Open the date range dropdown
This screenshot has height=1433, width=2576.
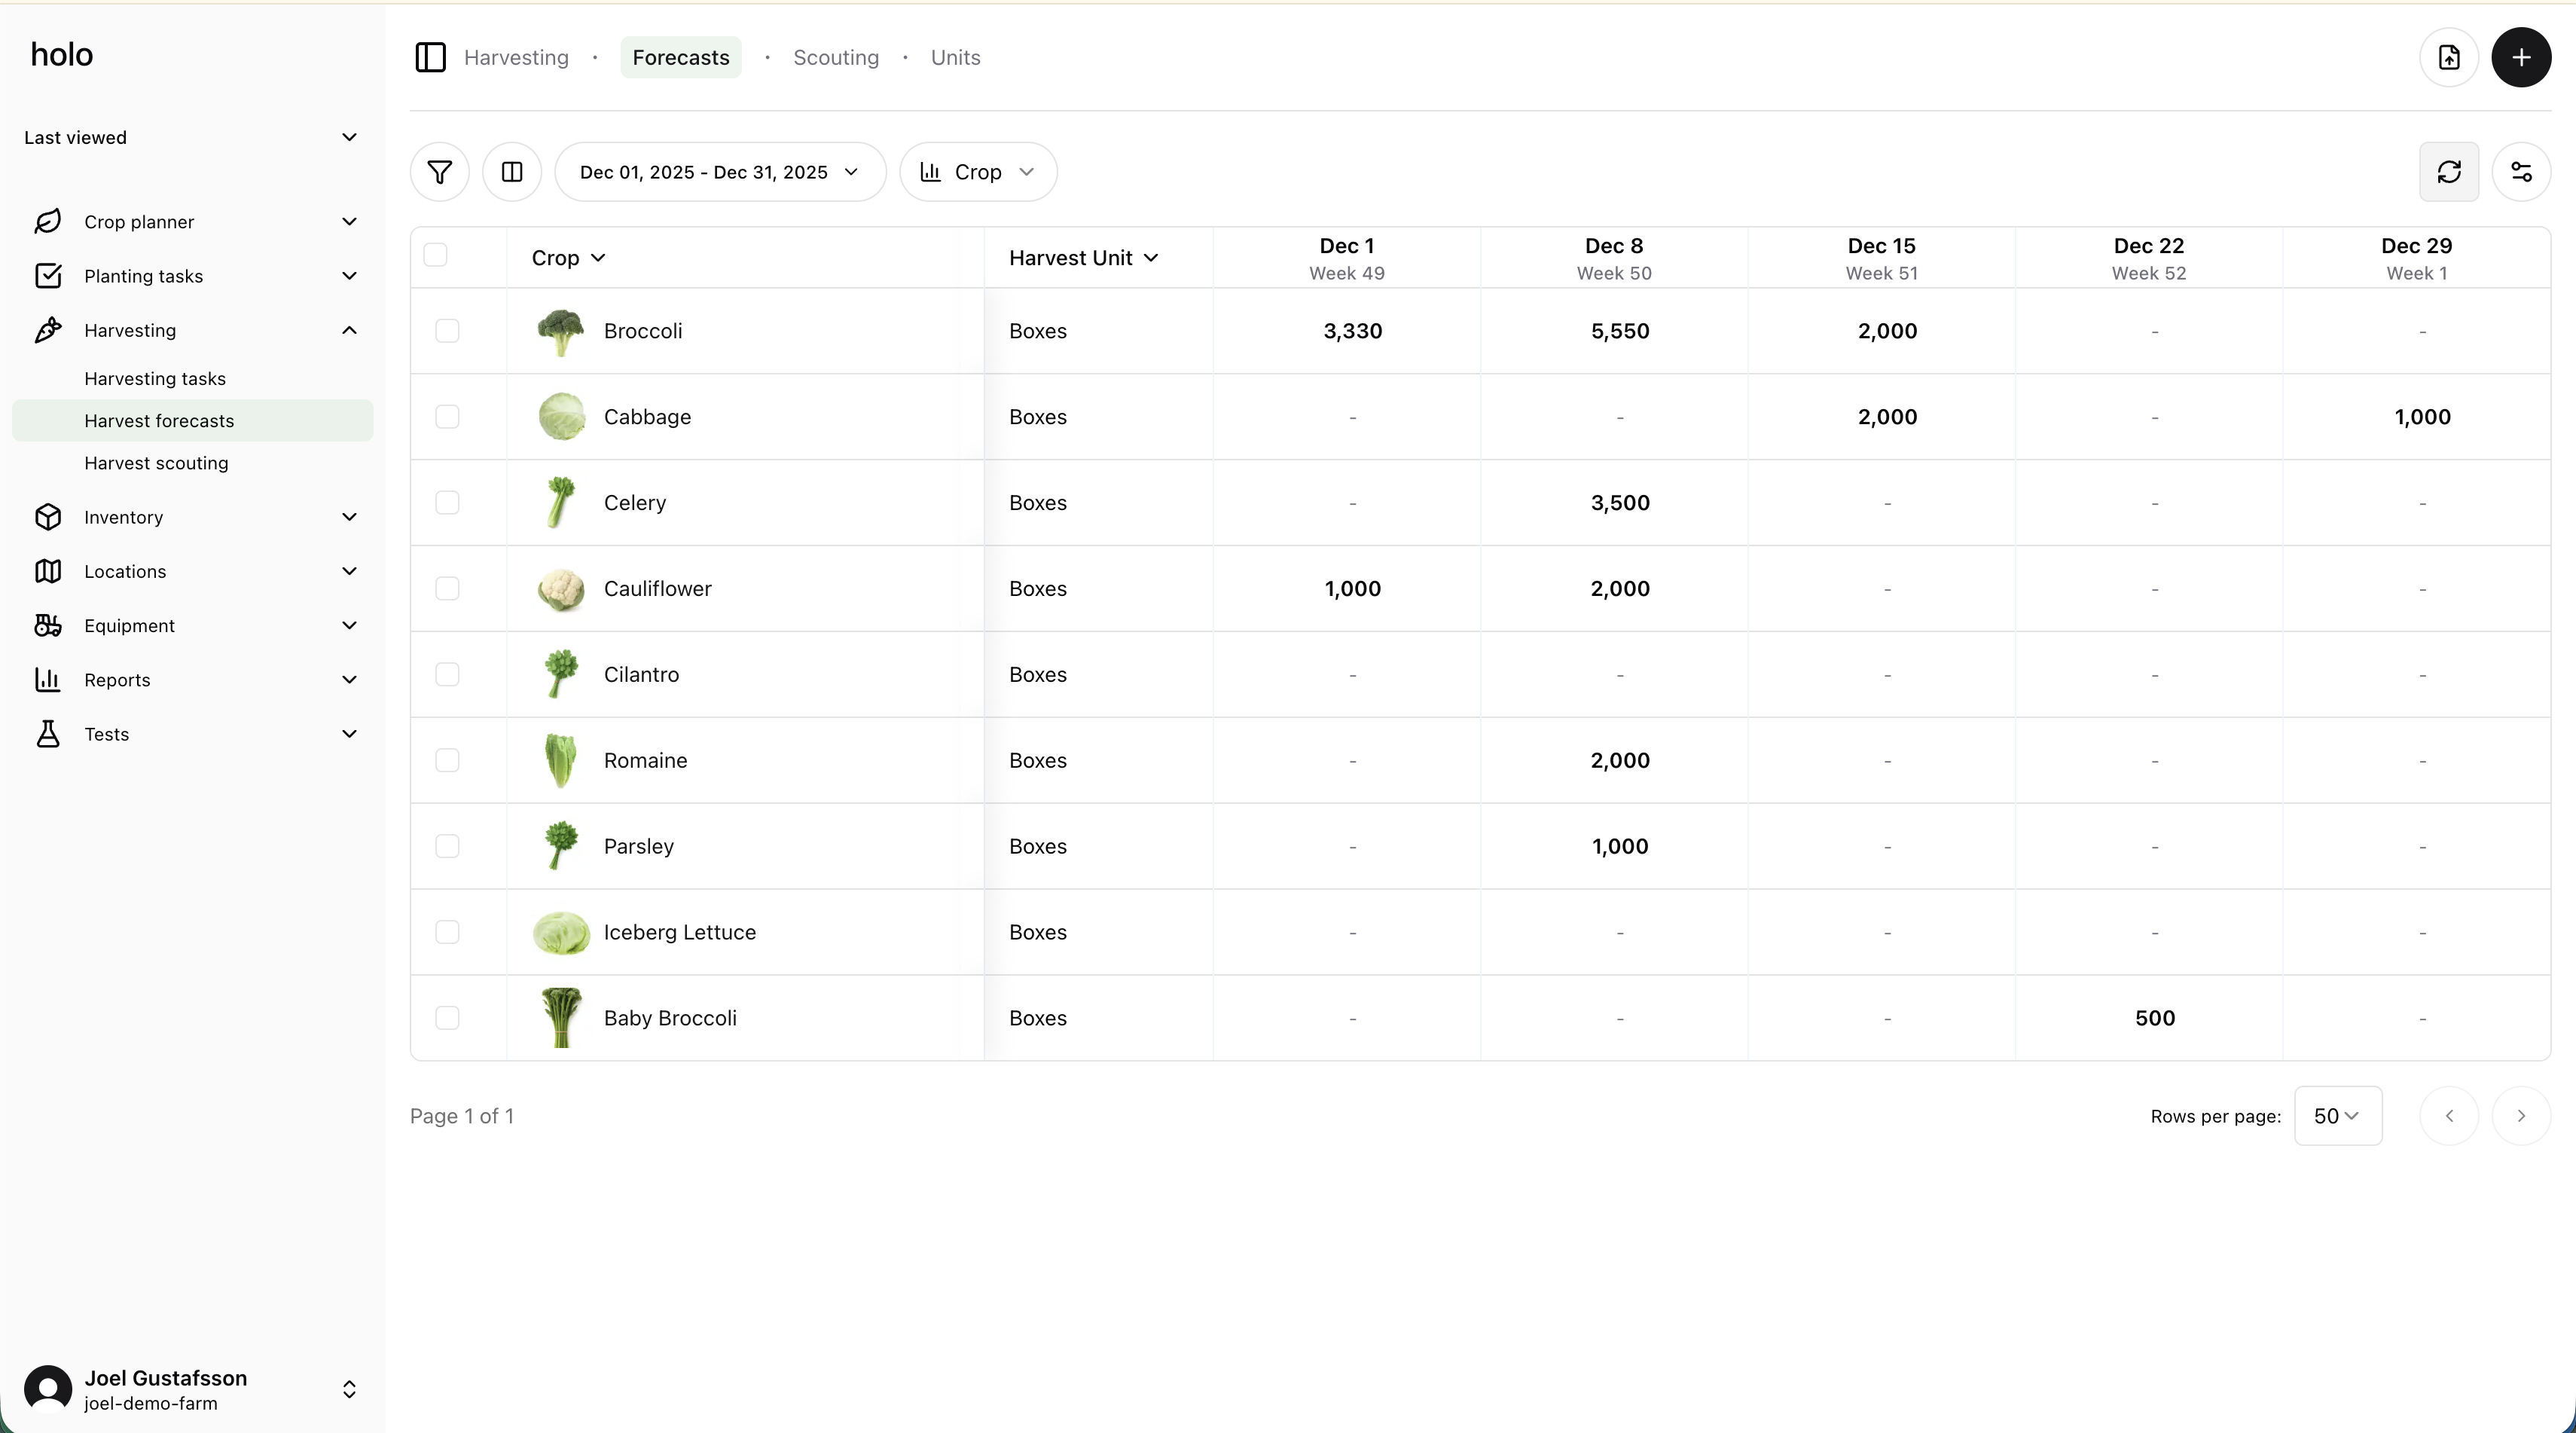(719, 172)
